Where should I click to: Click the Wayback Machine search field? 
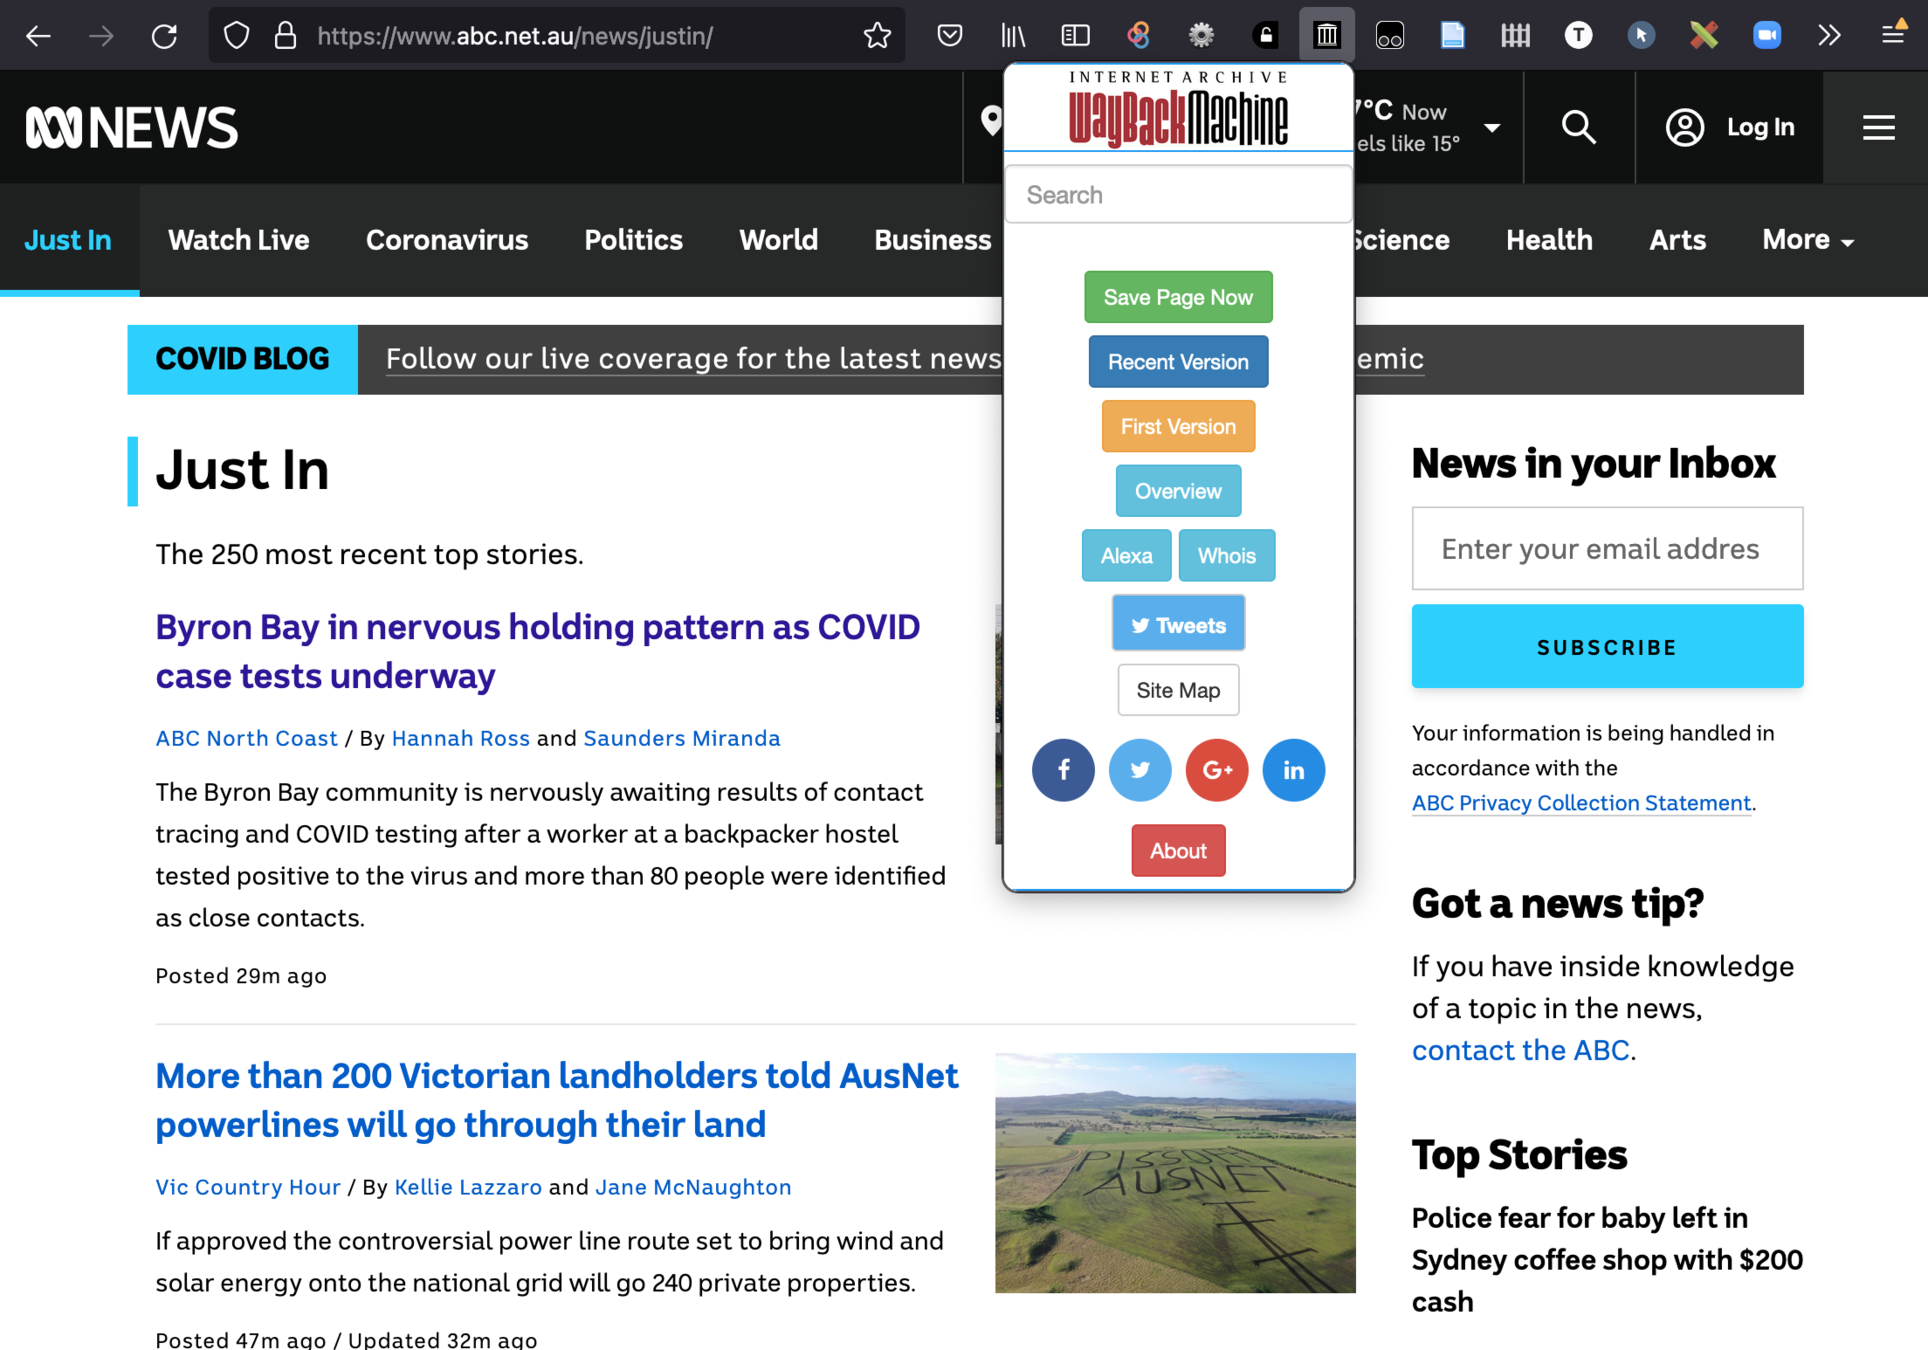tap(1178, 195)
